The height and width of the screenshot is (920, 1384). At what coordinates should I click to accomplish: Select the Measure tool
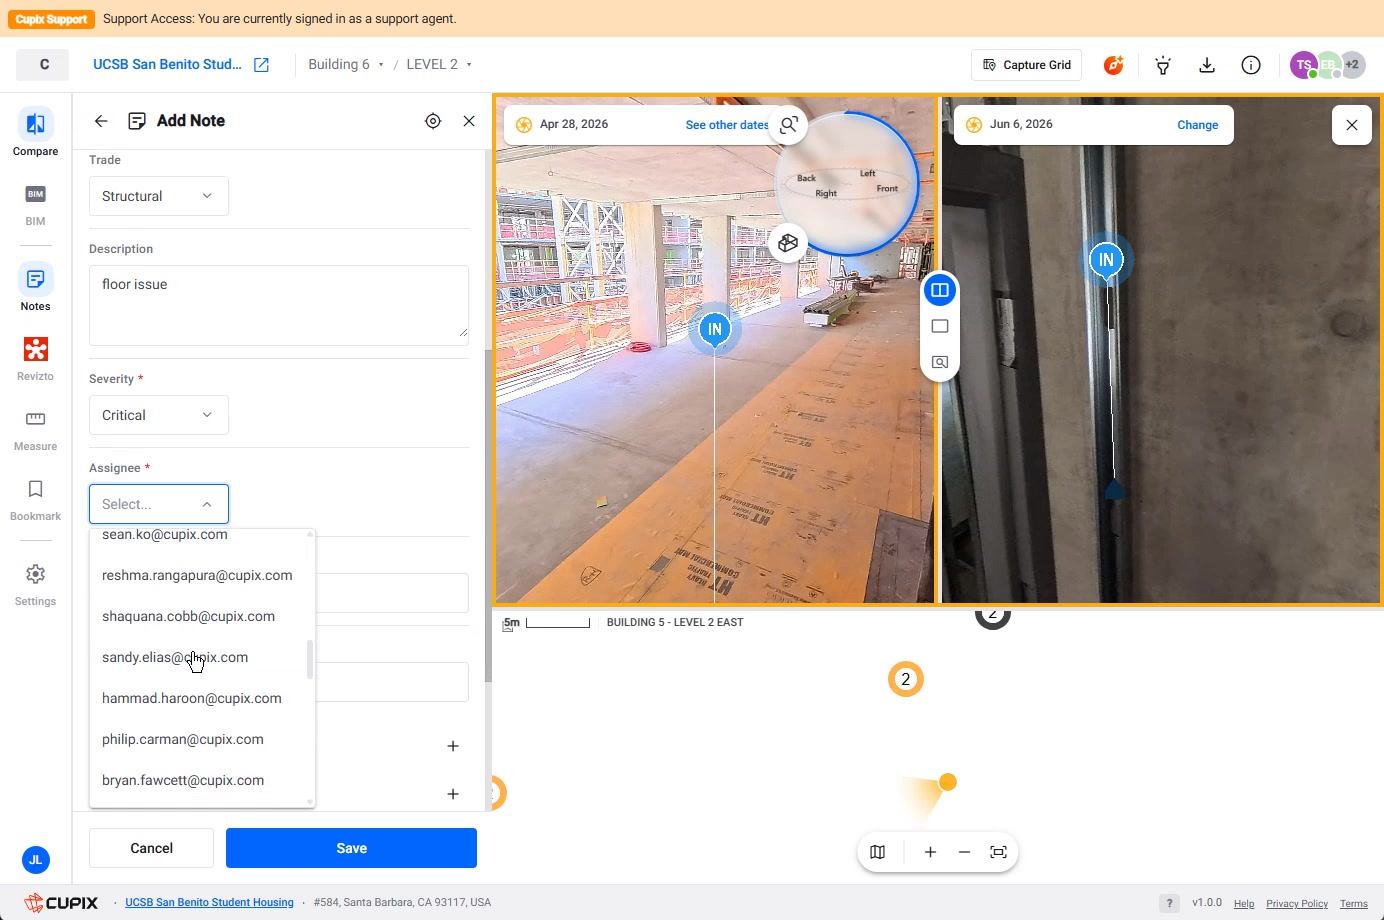(35, 429)
